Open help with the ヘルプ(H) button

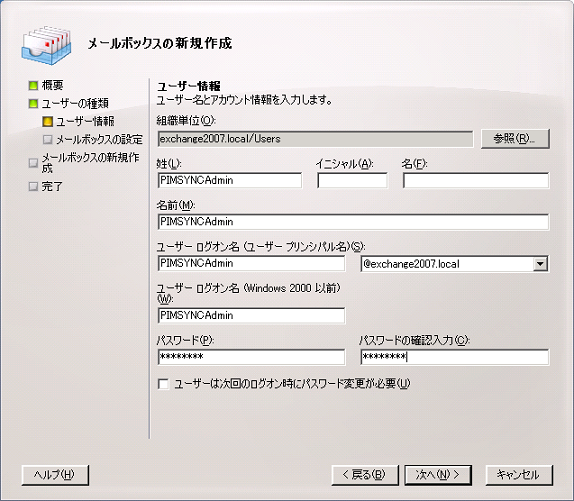(55, 475)
